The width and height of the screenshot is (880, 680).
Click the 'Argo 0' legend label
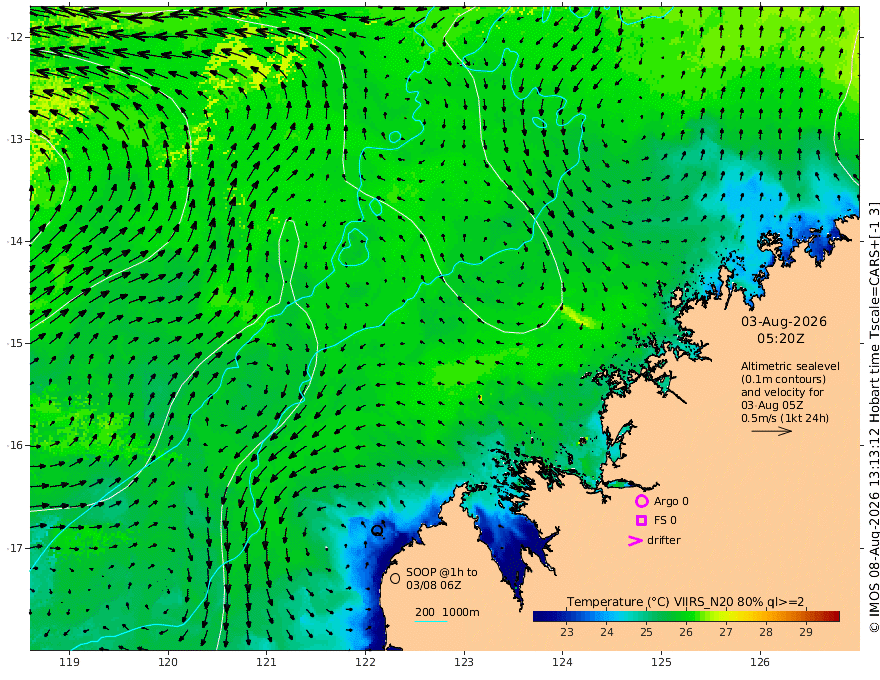coord(671,501)
